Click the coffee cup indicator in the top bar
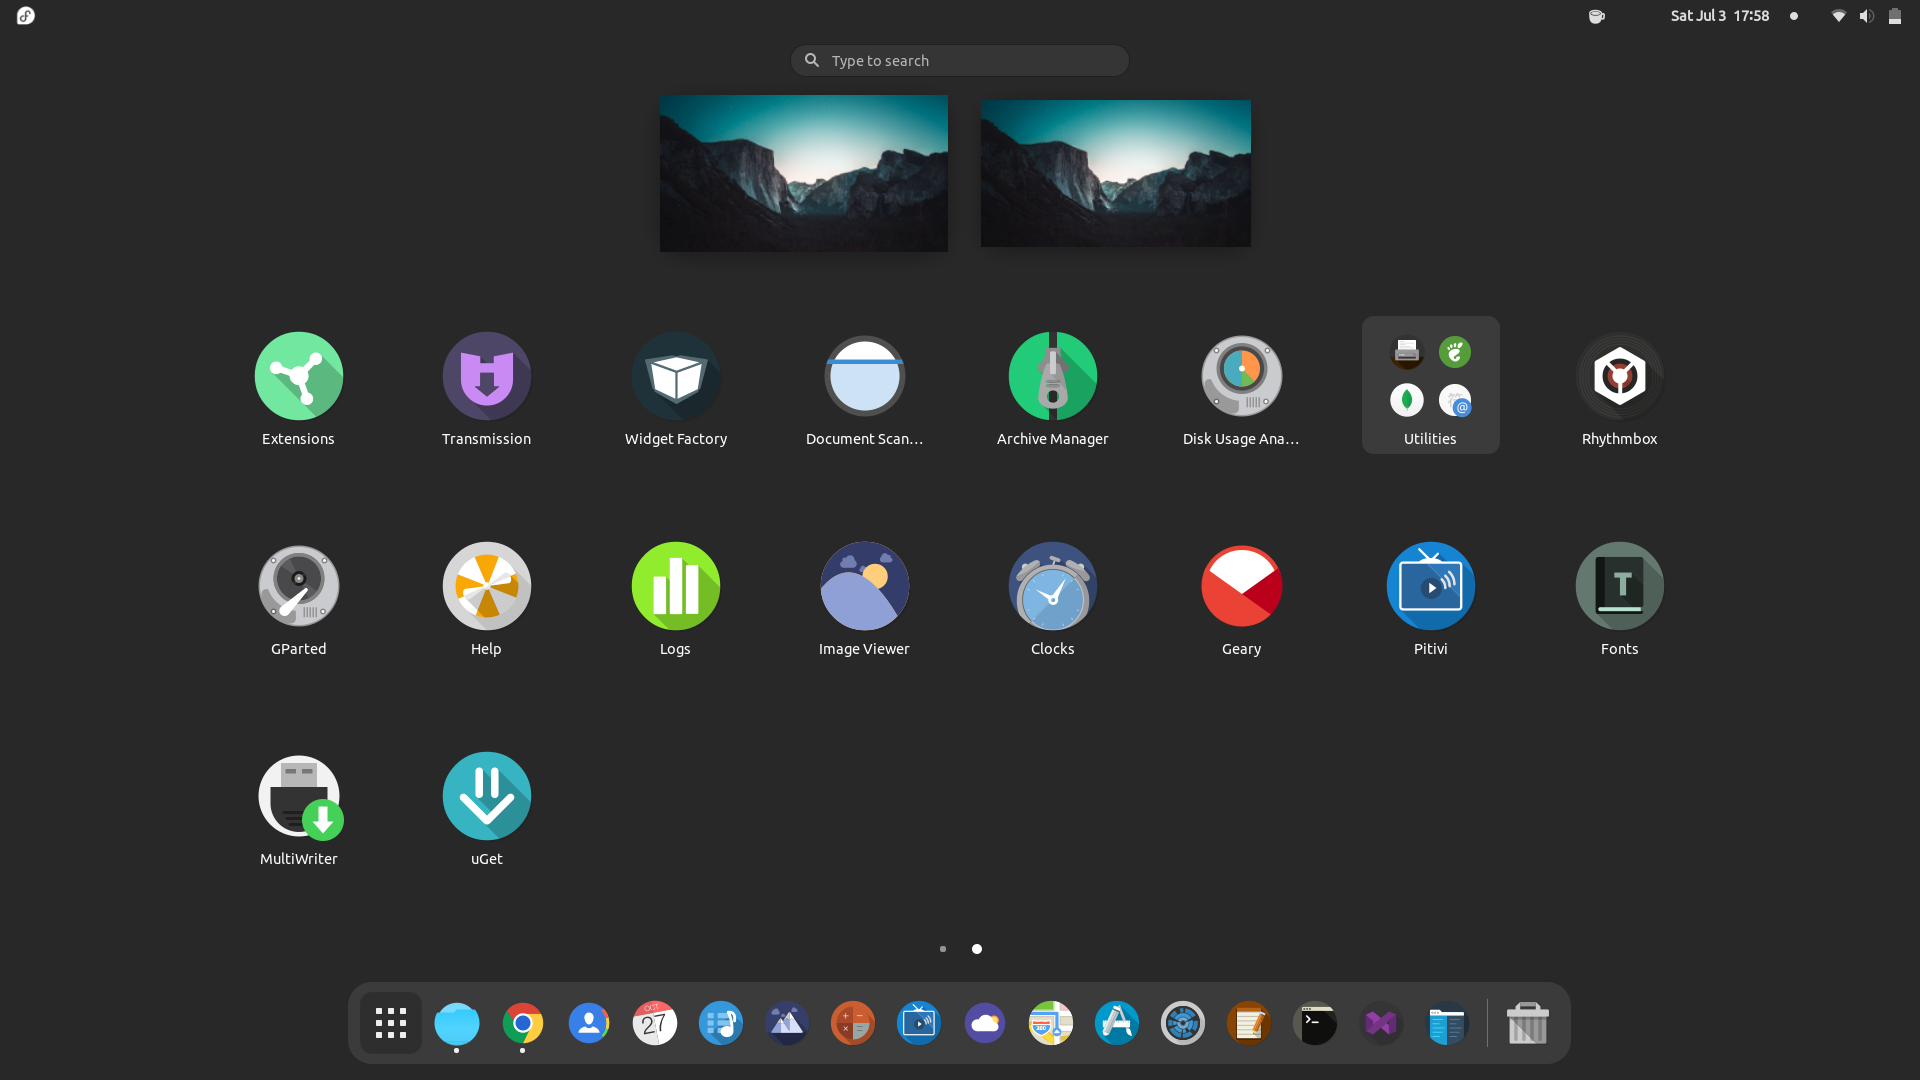The image size is (1920, 1080). (x=1597, y=15)
